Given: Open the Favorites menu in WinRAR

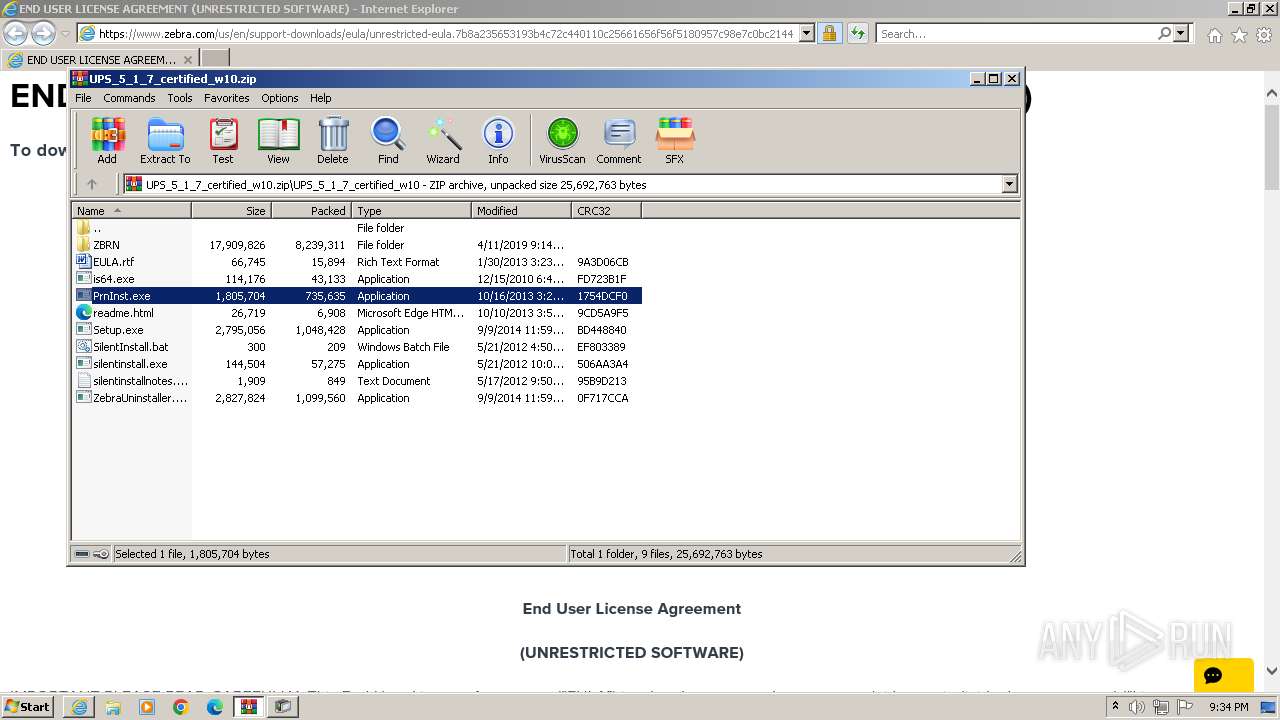Looking at the screenshot, I should point(227,98).
